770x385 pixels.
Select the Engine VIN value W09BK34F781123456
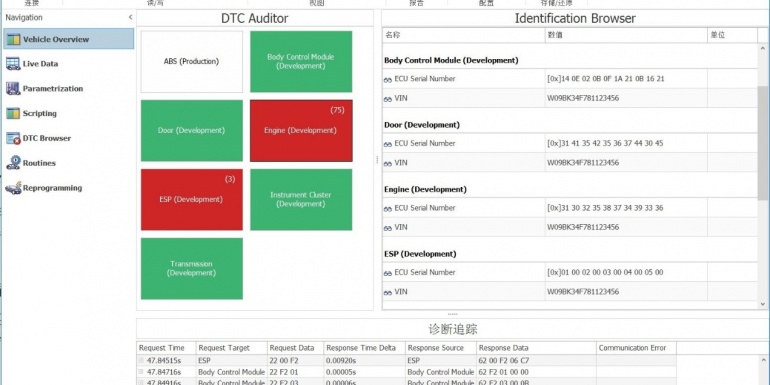pos(583,227)
